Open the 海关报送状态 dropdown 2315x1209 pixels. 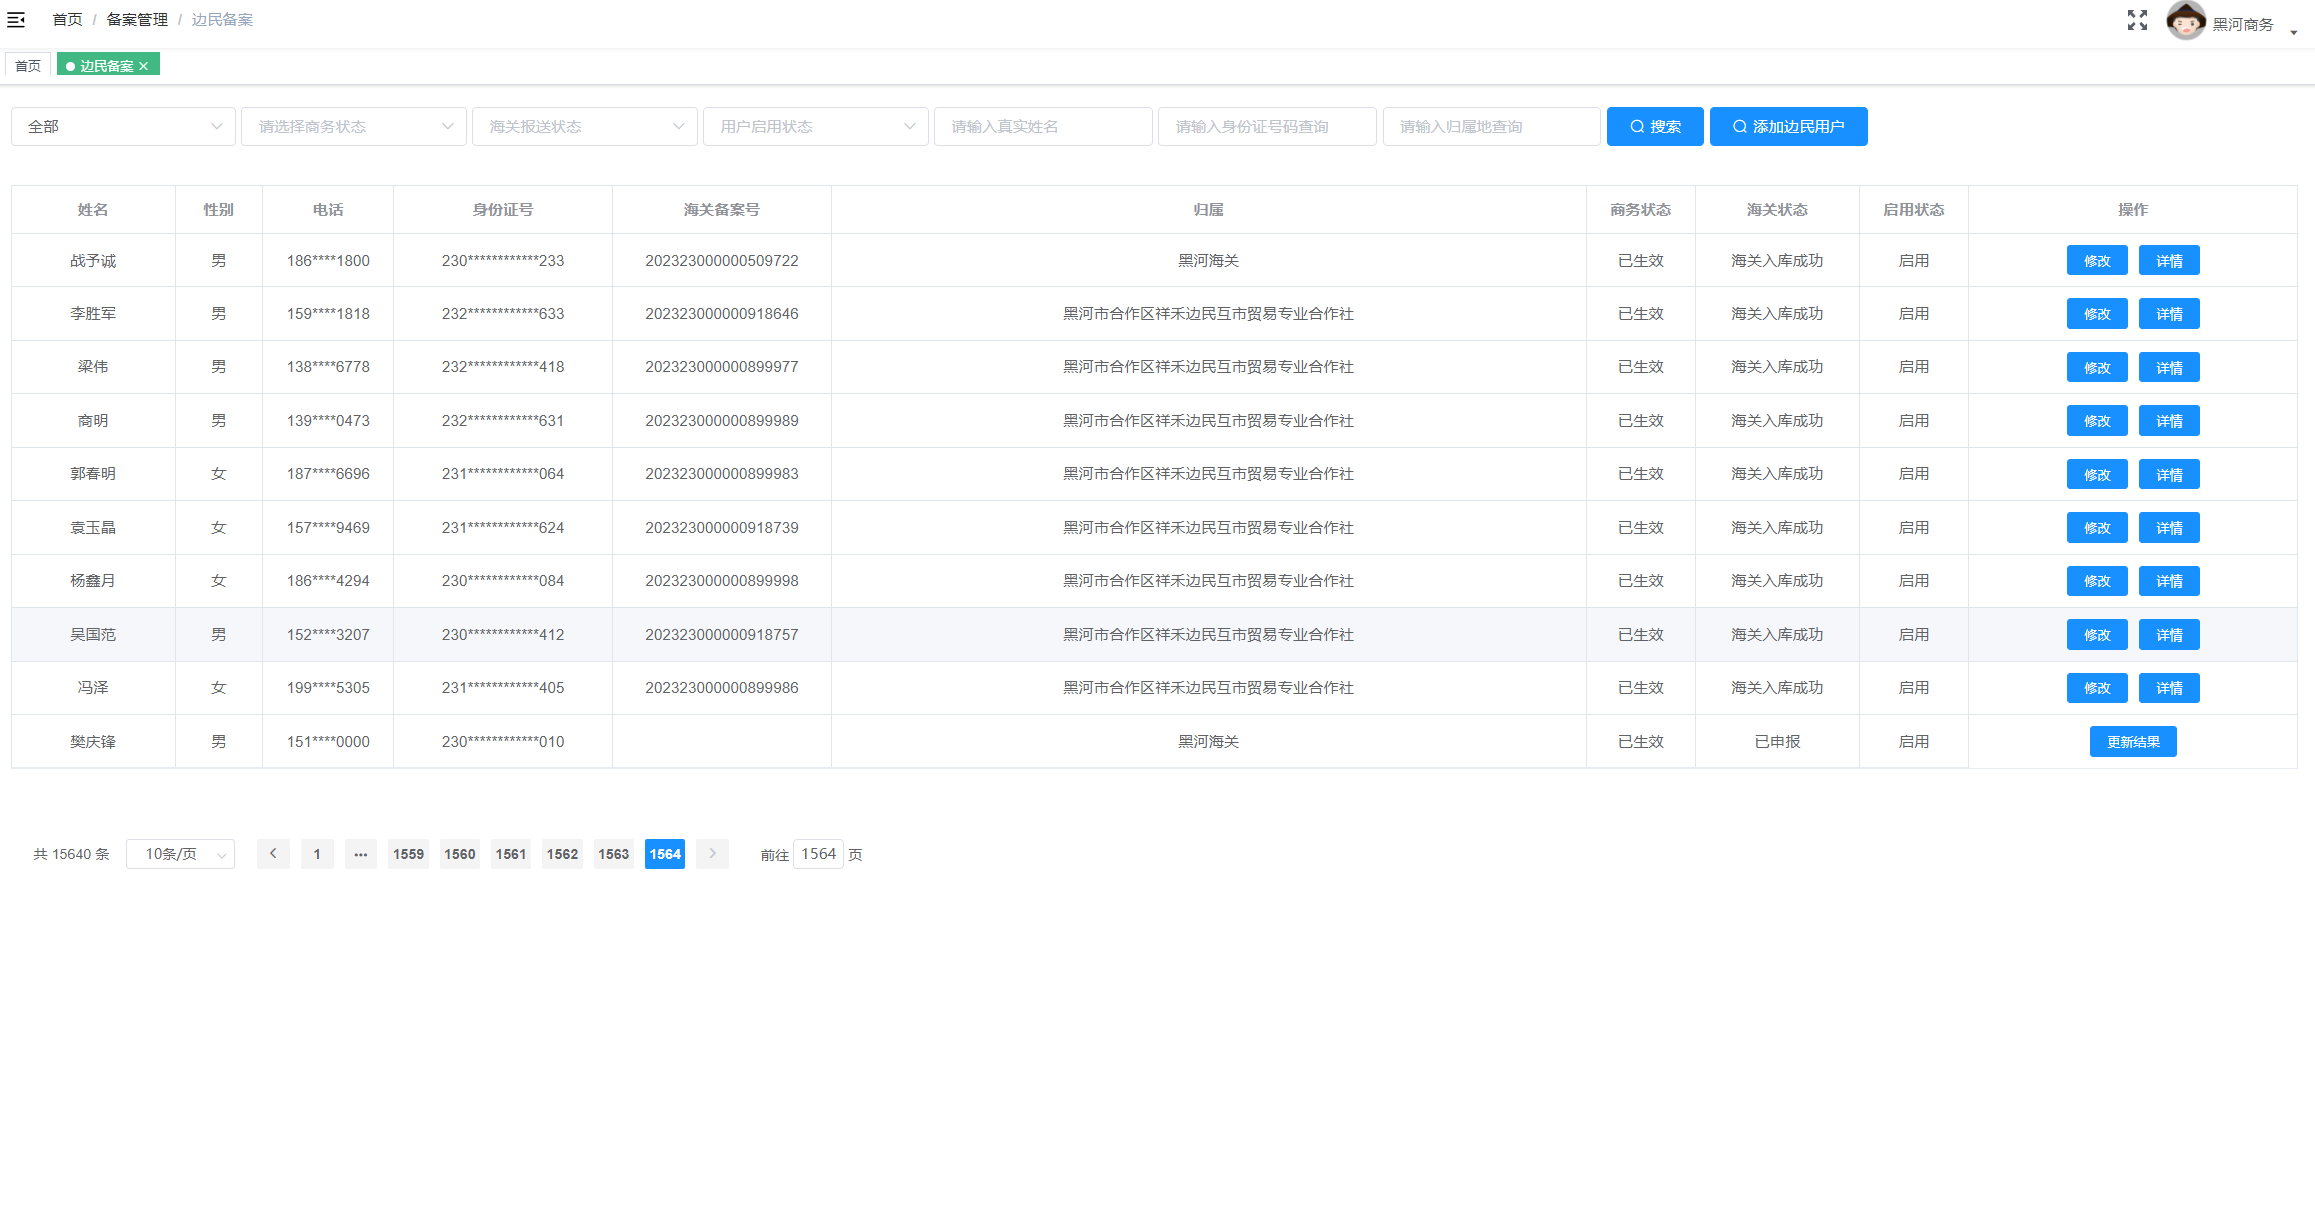[x=584, y=127]
